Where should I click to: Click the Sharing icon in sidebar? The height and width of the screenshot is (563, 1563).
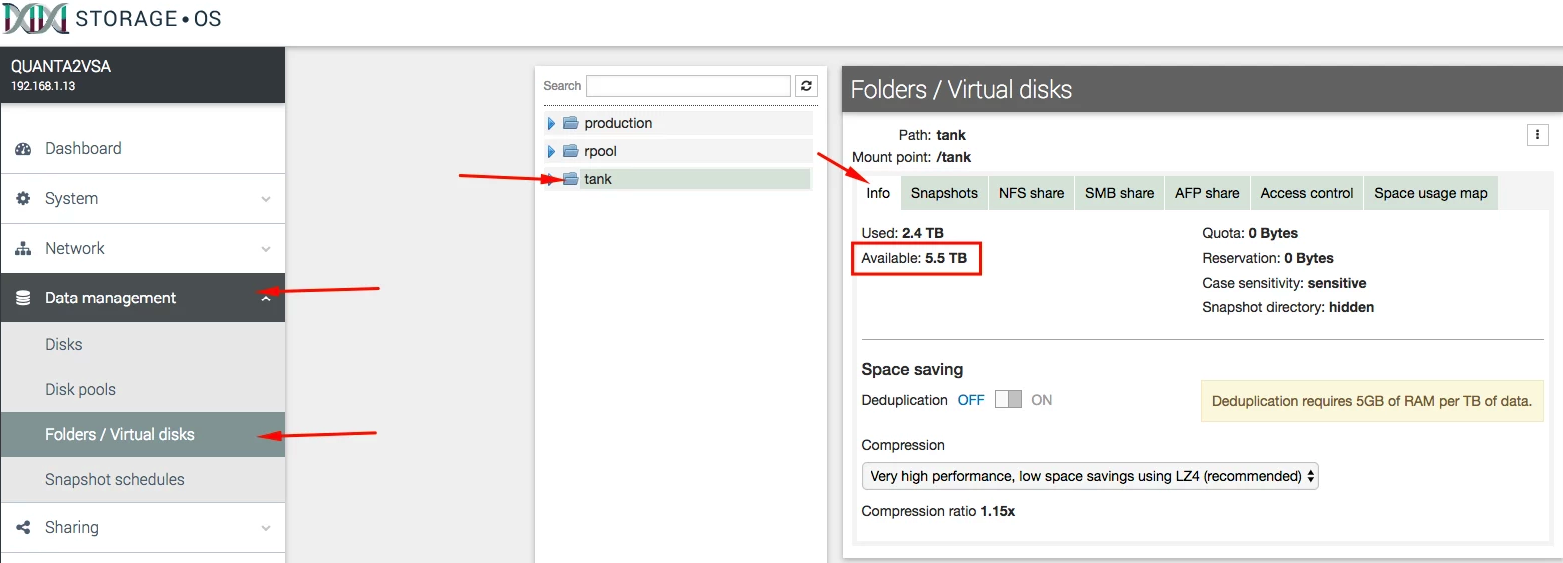pyautogui.click(x=23, y=527)
